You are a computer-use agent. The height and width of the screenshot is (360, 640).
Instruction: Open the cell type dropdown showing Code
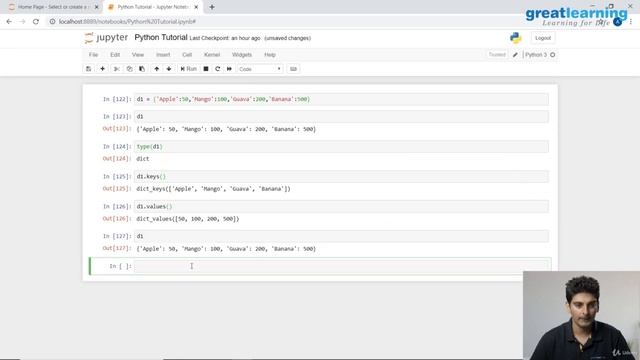click(260, 69)
